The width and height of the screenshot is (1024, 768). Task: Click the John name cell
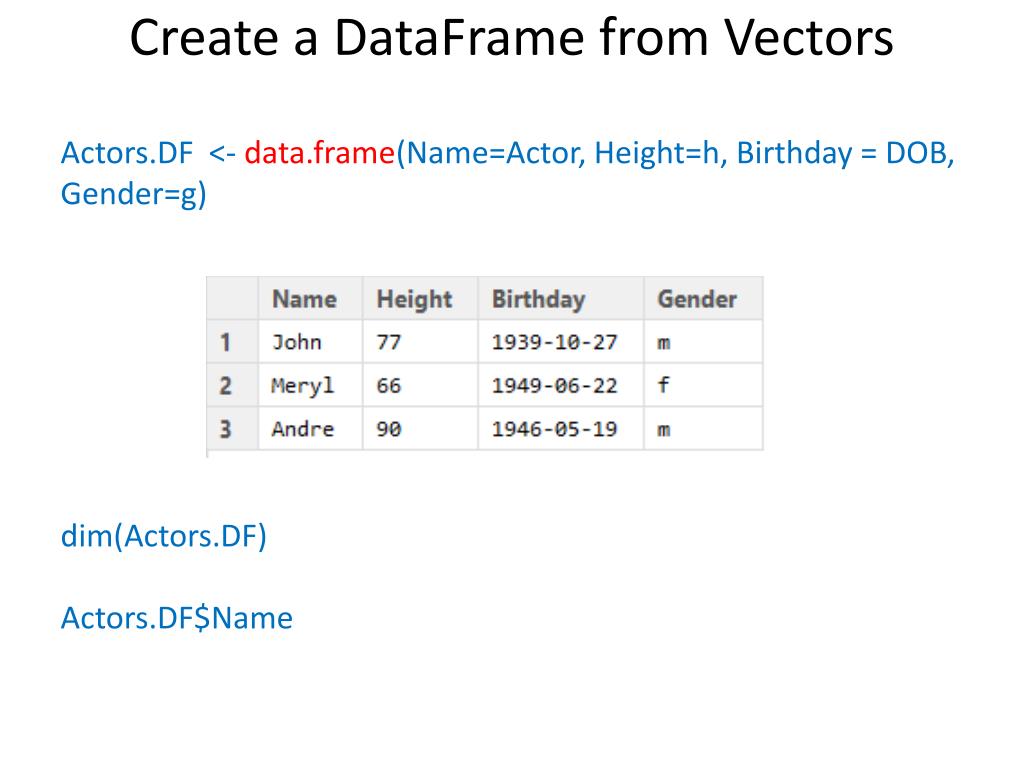click(x=310, y=342)
